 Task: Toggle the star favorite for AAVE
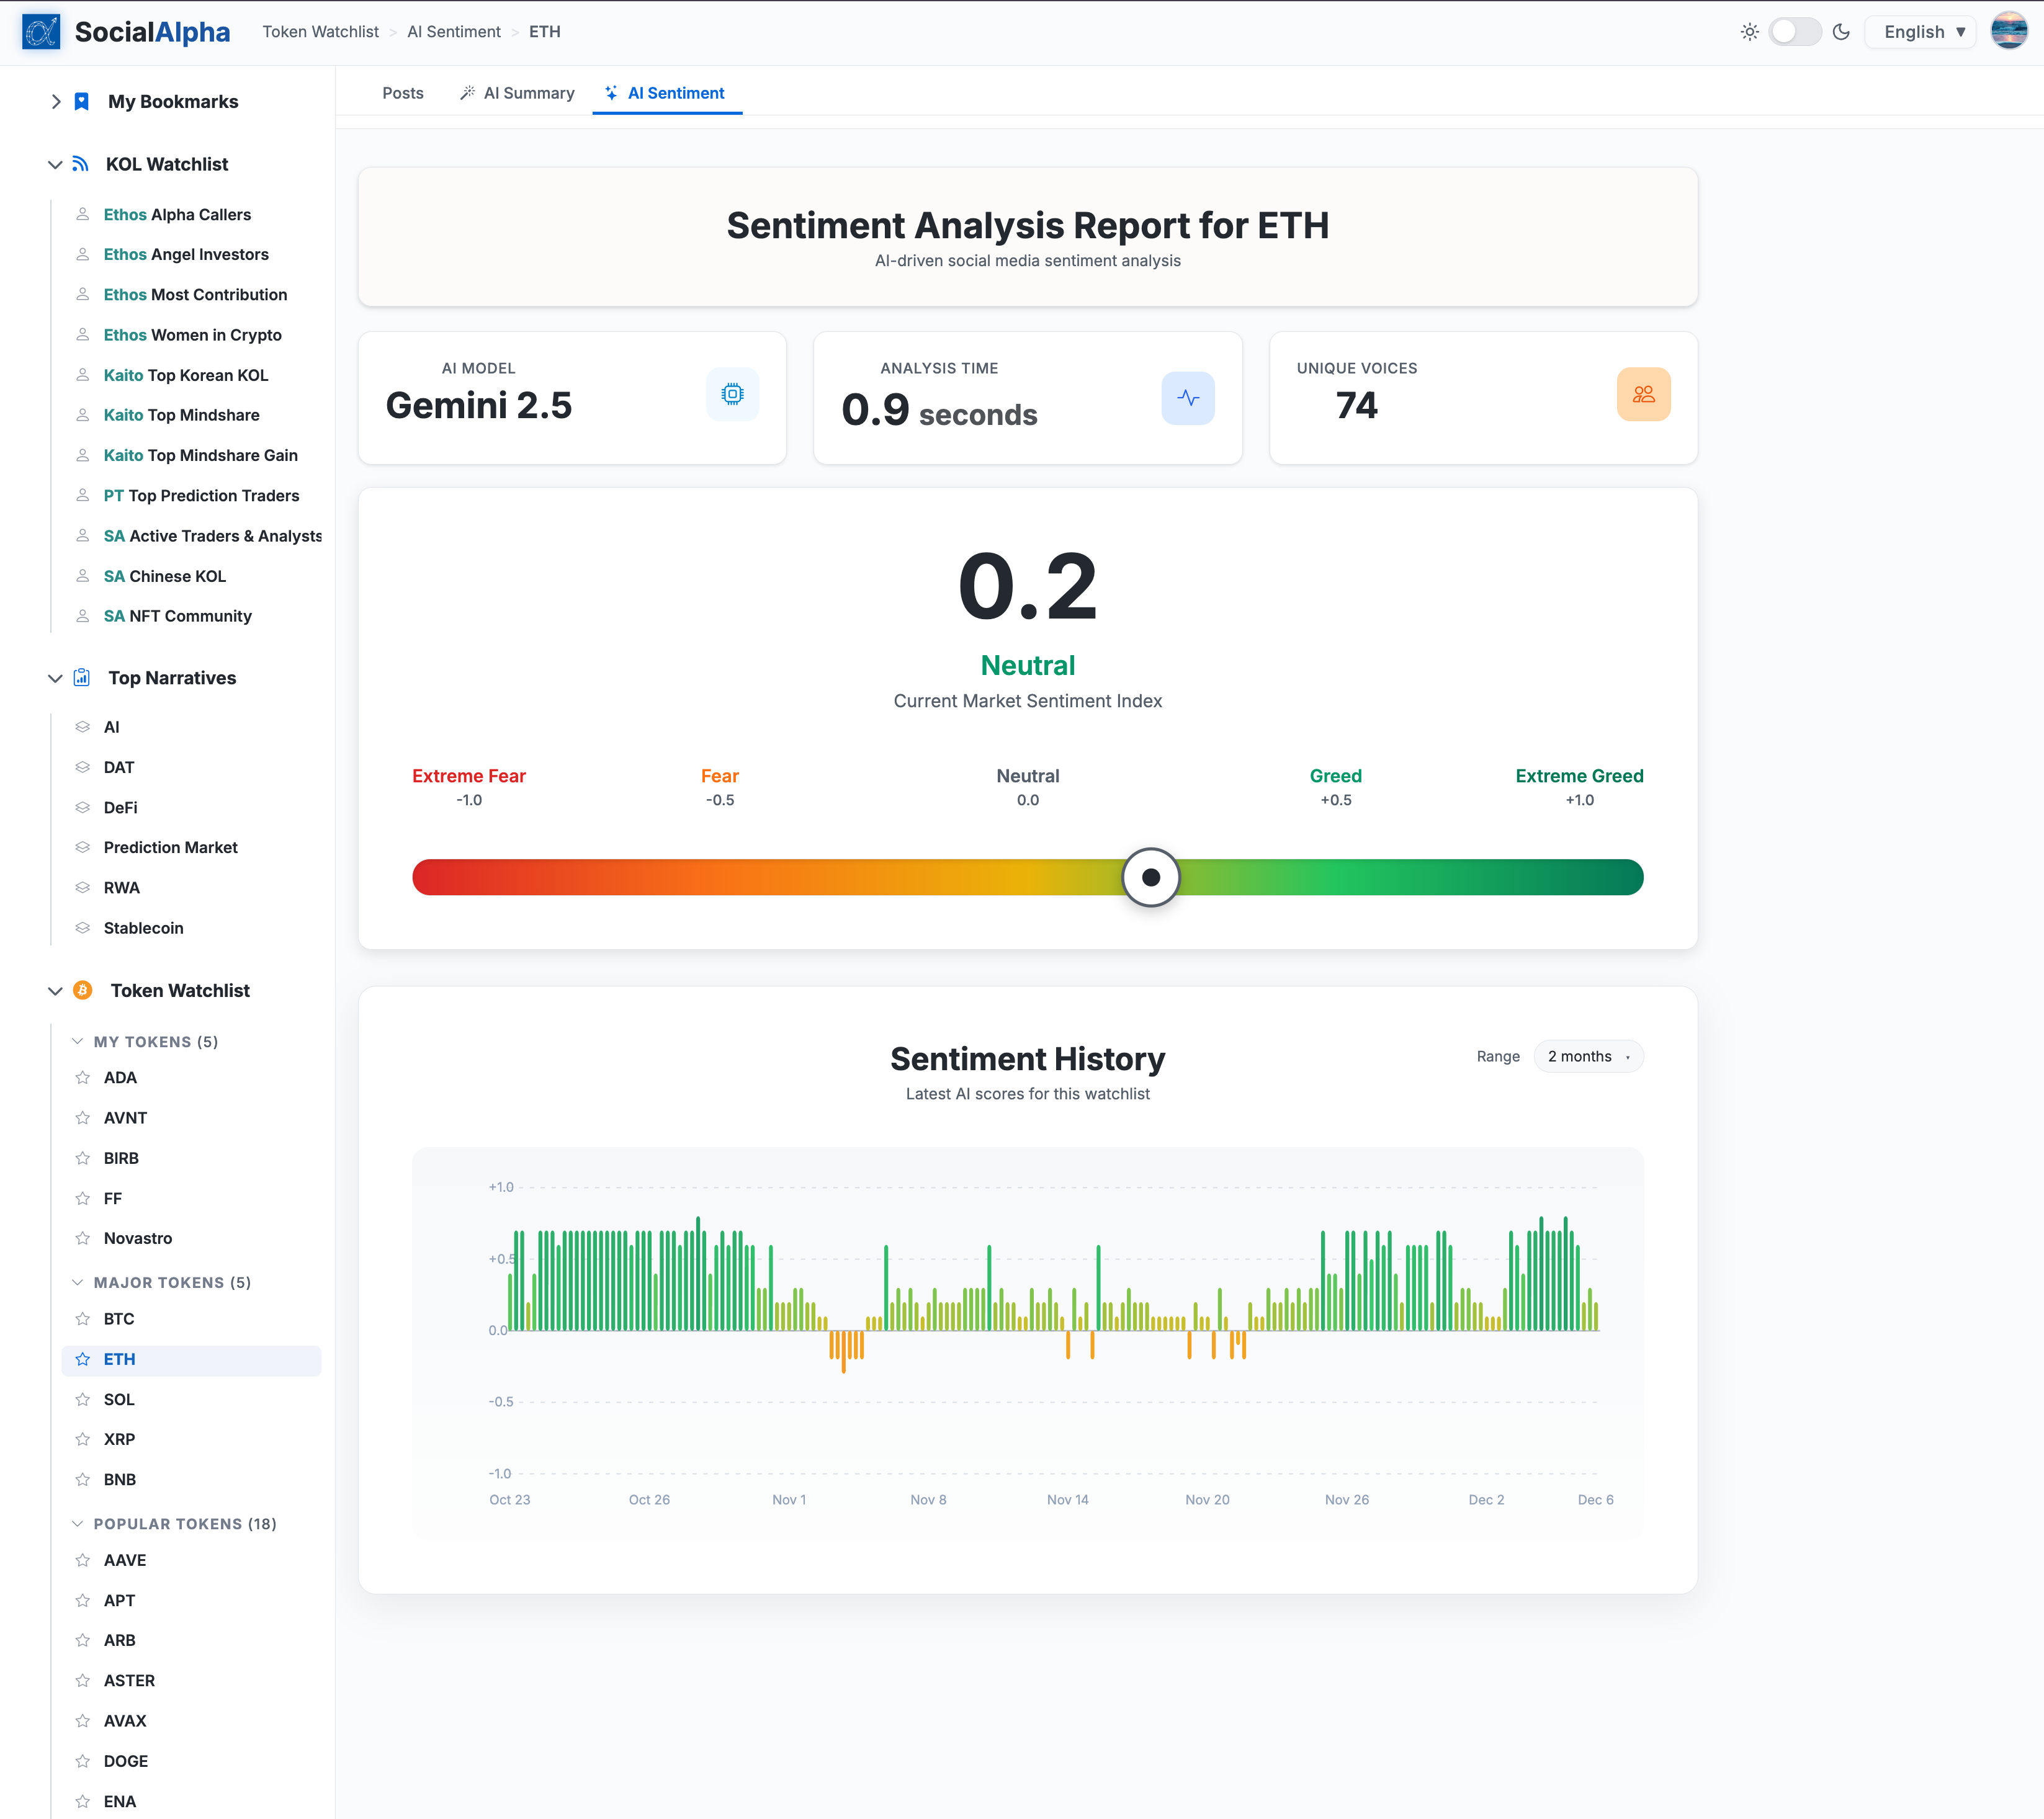(x=83, y=1560)
